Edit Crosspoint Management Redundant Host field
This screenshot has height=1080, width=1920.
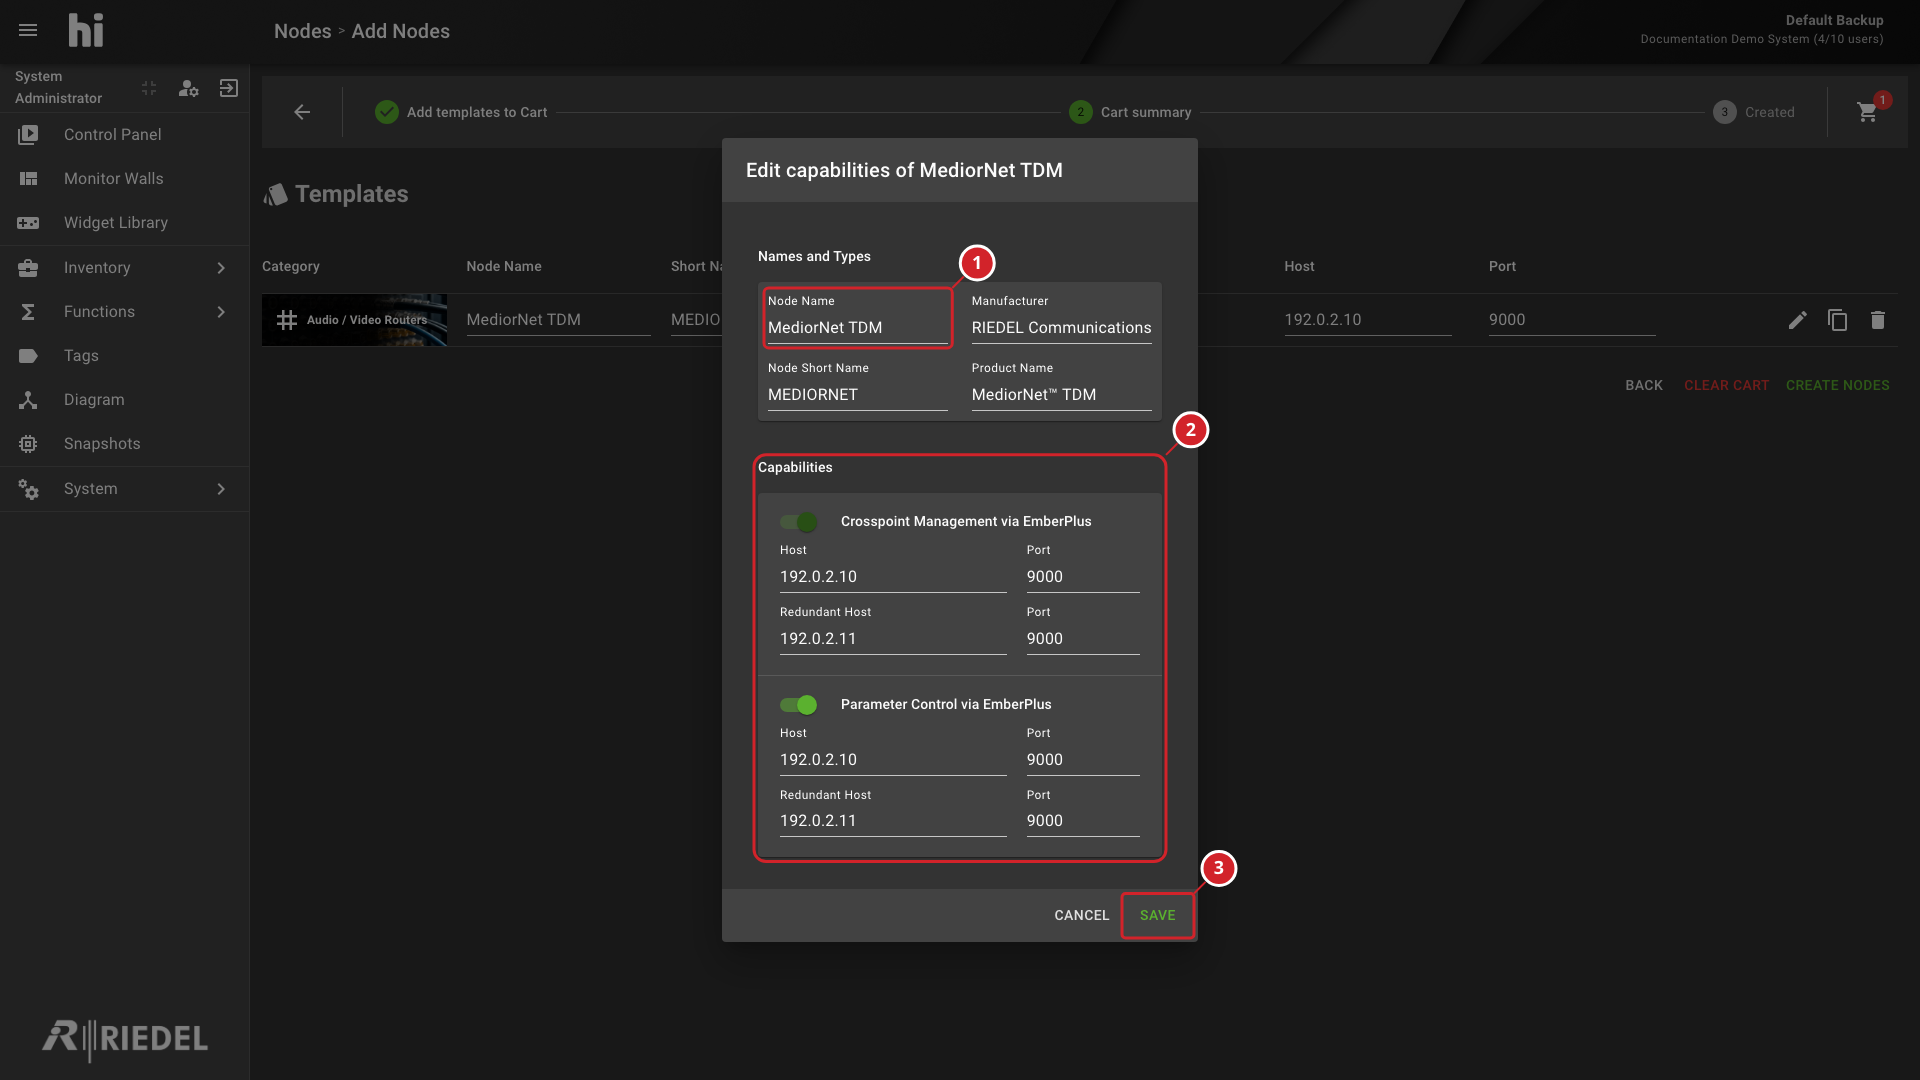coord(893,639)
